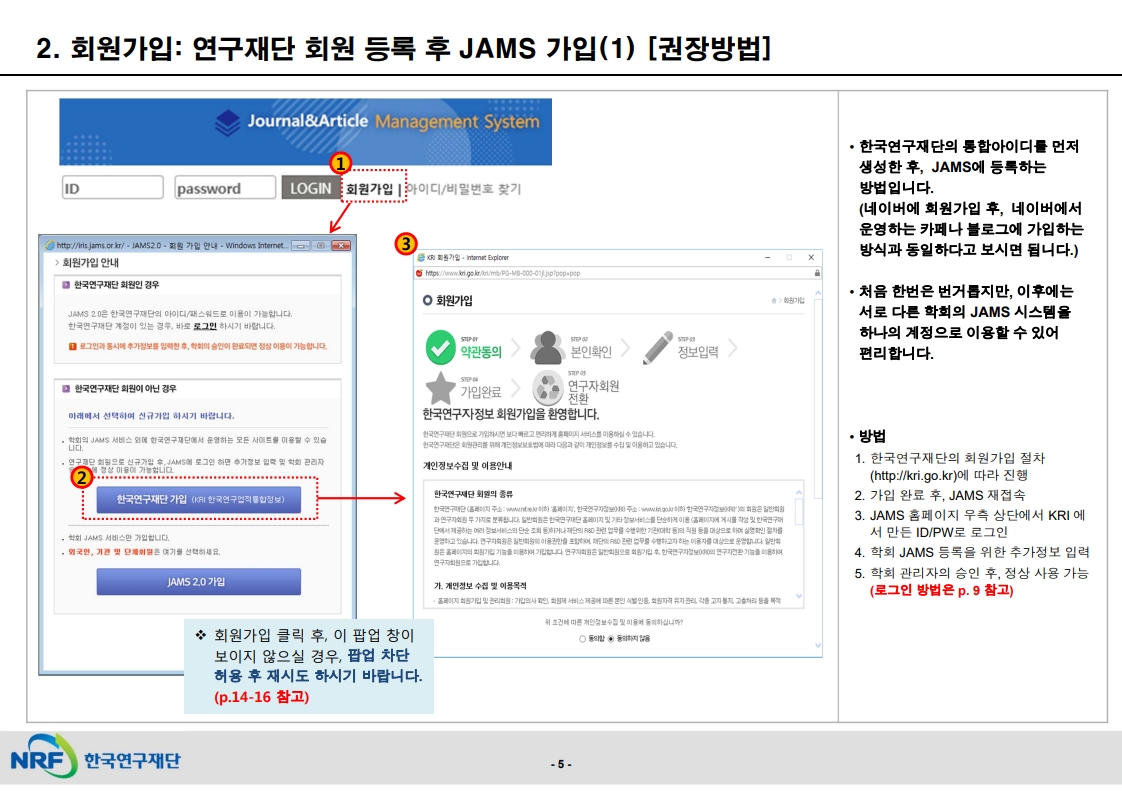The height and width of the screenshot is (793, 1122).
Task: Click the KRI window address bar URL
Action: tap(503, 273)
